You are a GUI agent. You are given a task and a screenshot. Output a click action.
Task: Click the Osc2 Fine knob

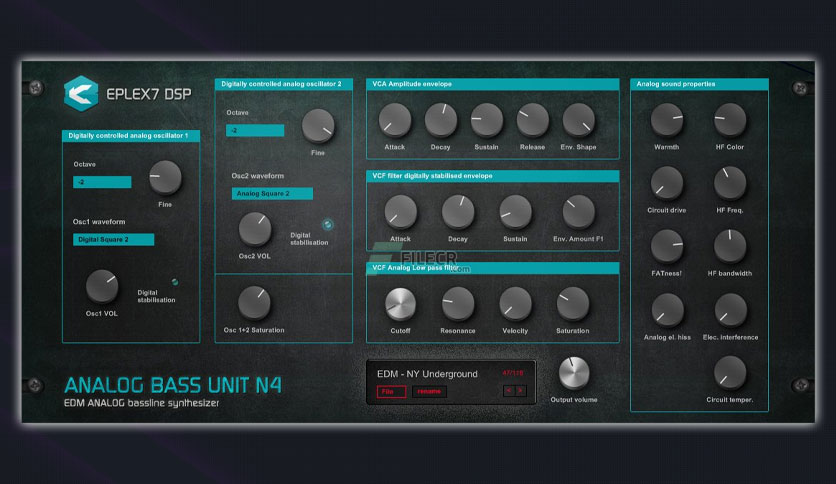coord(318,126)
